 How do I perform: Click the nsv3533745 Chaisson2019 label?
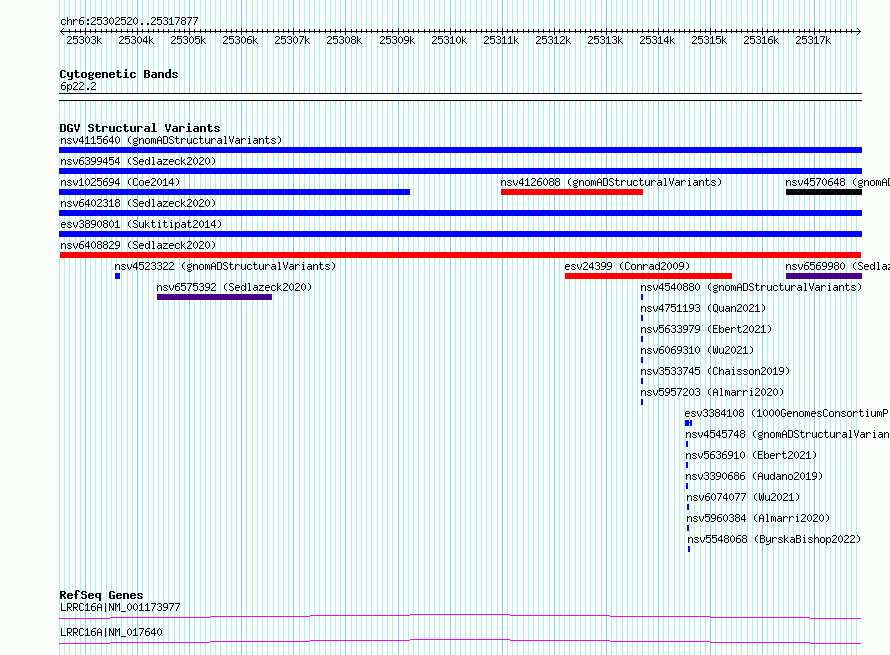coord(715,371)
